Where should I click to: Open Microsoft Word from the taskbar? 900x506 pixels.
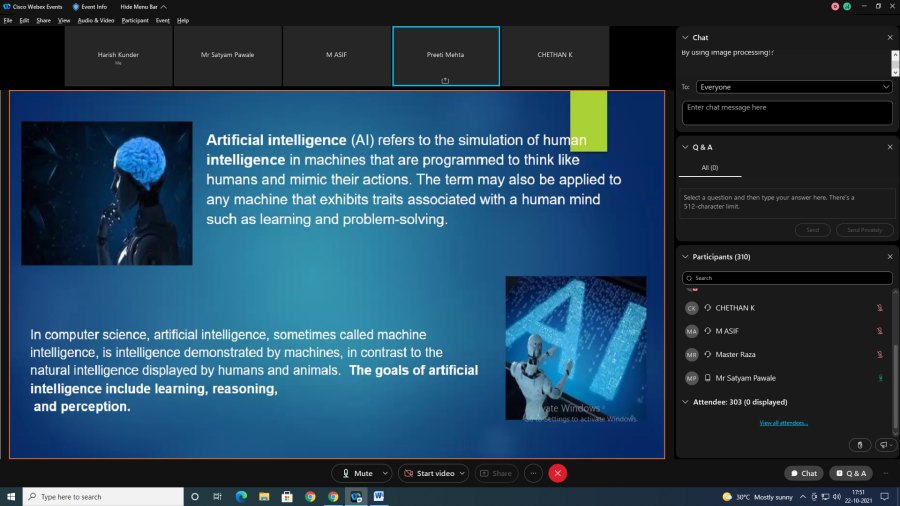[379, 496]
